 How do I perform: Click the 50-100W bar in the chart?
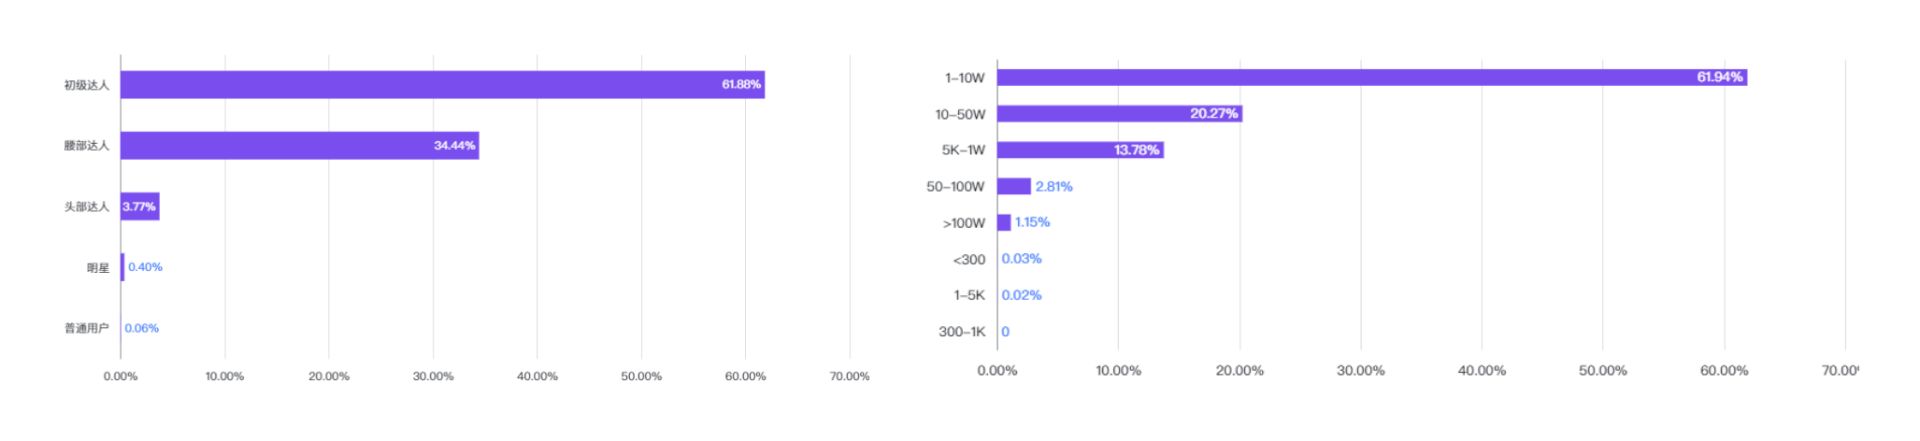tap(1013, 187)
